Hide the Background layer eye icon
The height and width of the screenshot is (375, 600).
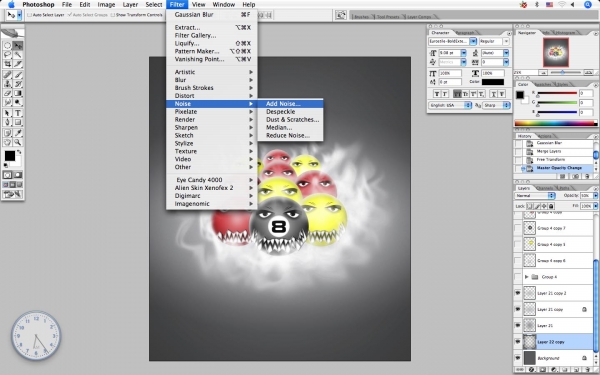518,358
